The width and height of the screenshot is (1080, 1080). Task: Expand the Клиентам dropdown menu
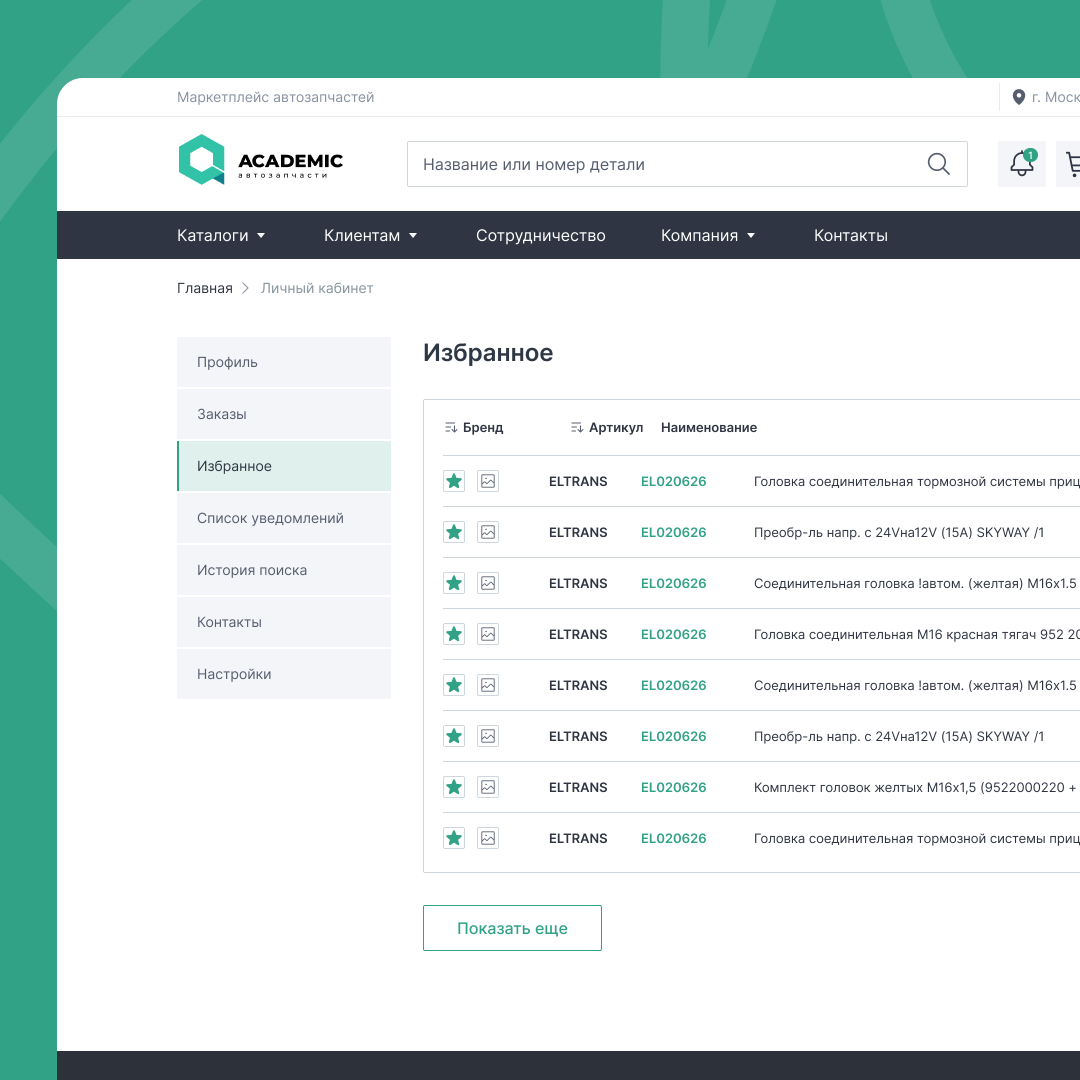coord(371,236)
